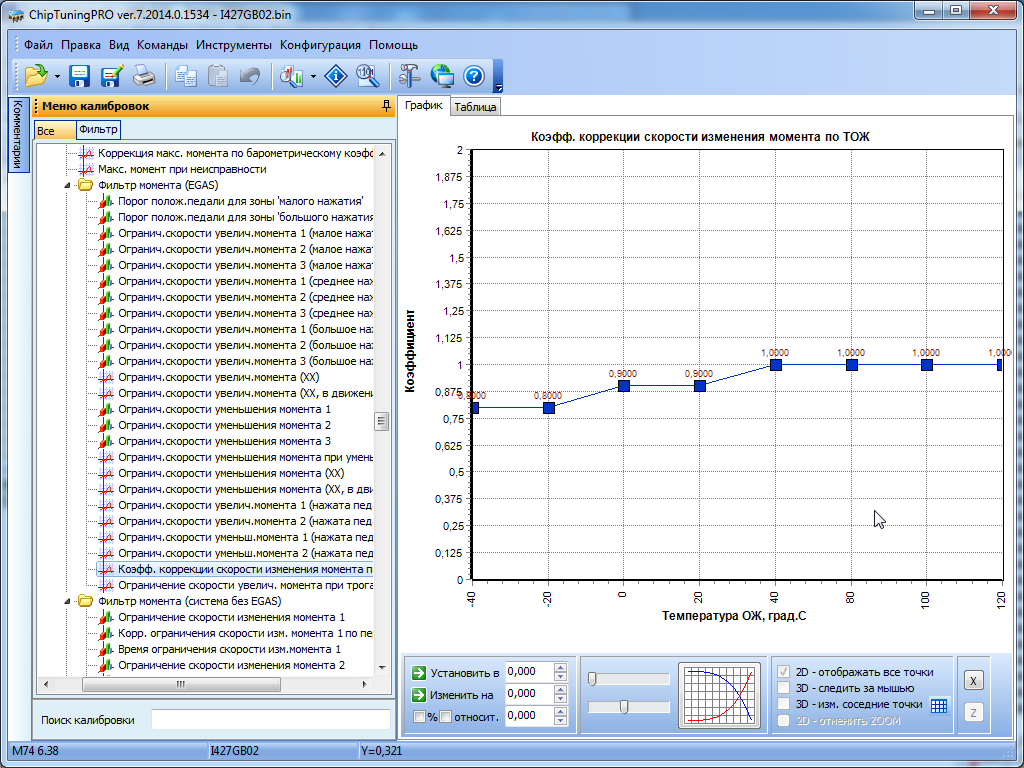The image size is (1024, 768).
Task: Open settings via hammer and wrench icon
Action: click(x=409, y=76)
